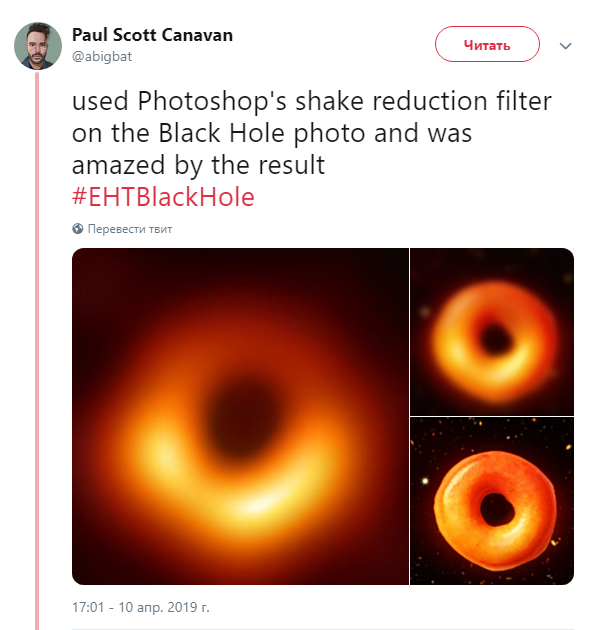The width and height of the screenshot is (606, 630).
Task: Expand the tweet options chevron
Action: (x=565, y=46)
